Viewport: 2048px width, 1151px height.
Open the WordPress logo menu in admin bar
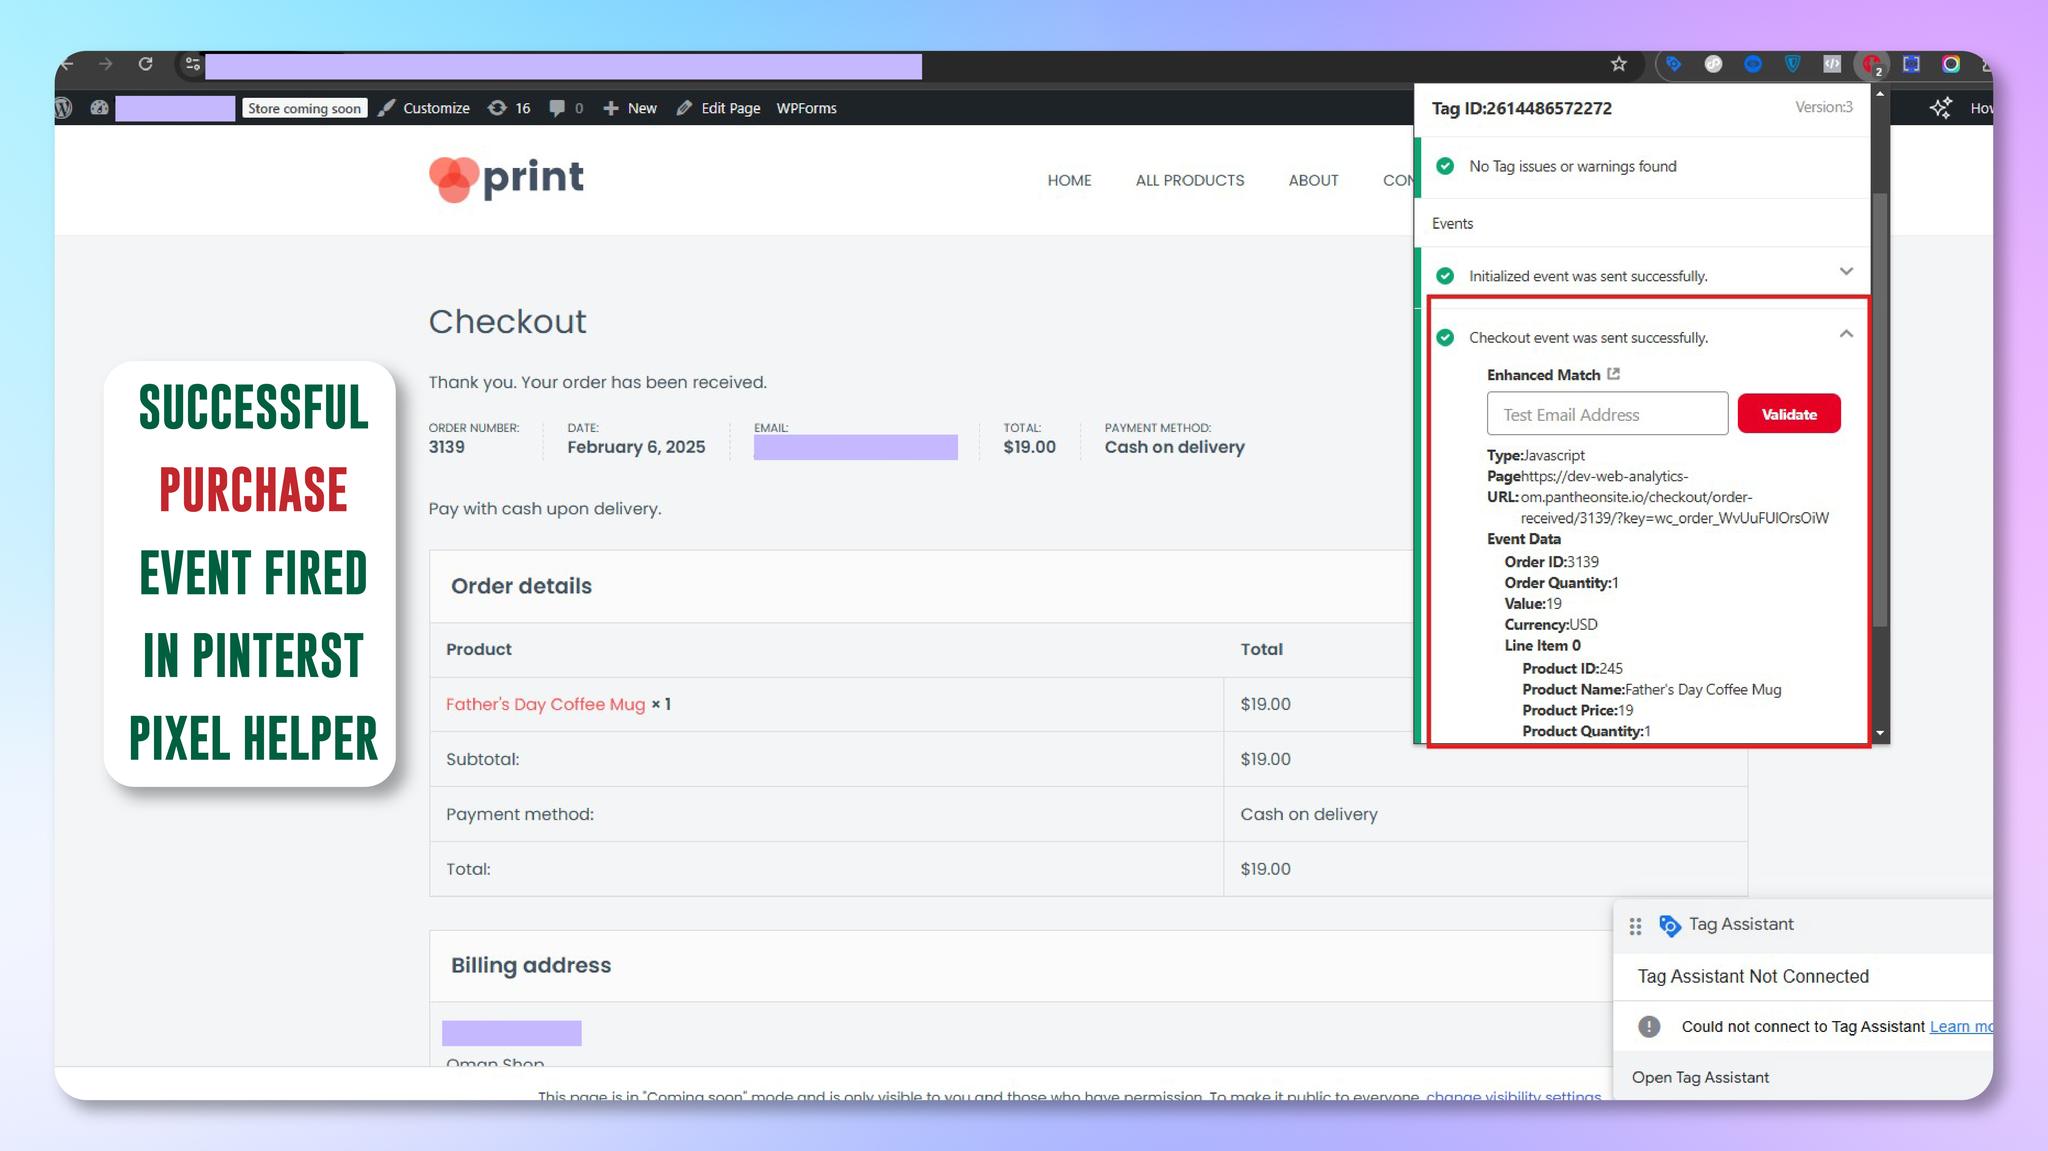[x=64, y=108]
